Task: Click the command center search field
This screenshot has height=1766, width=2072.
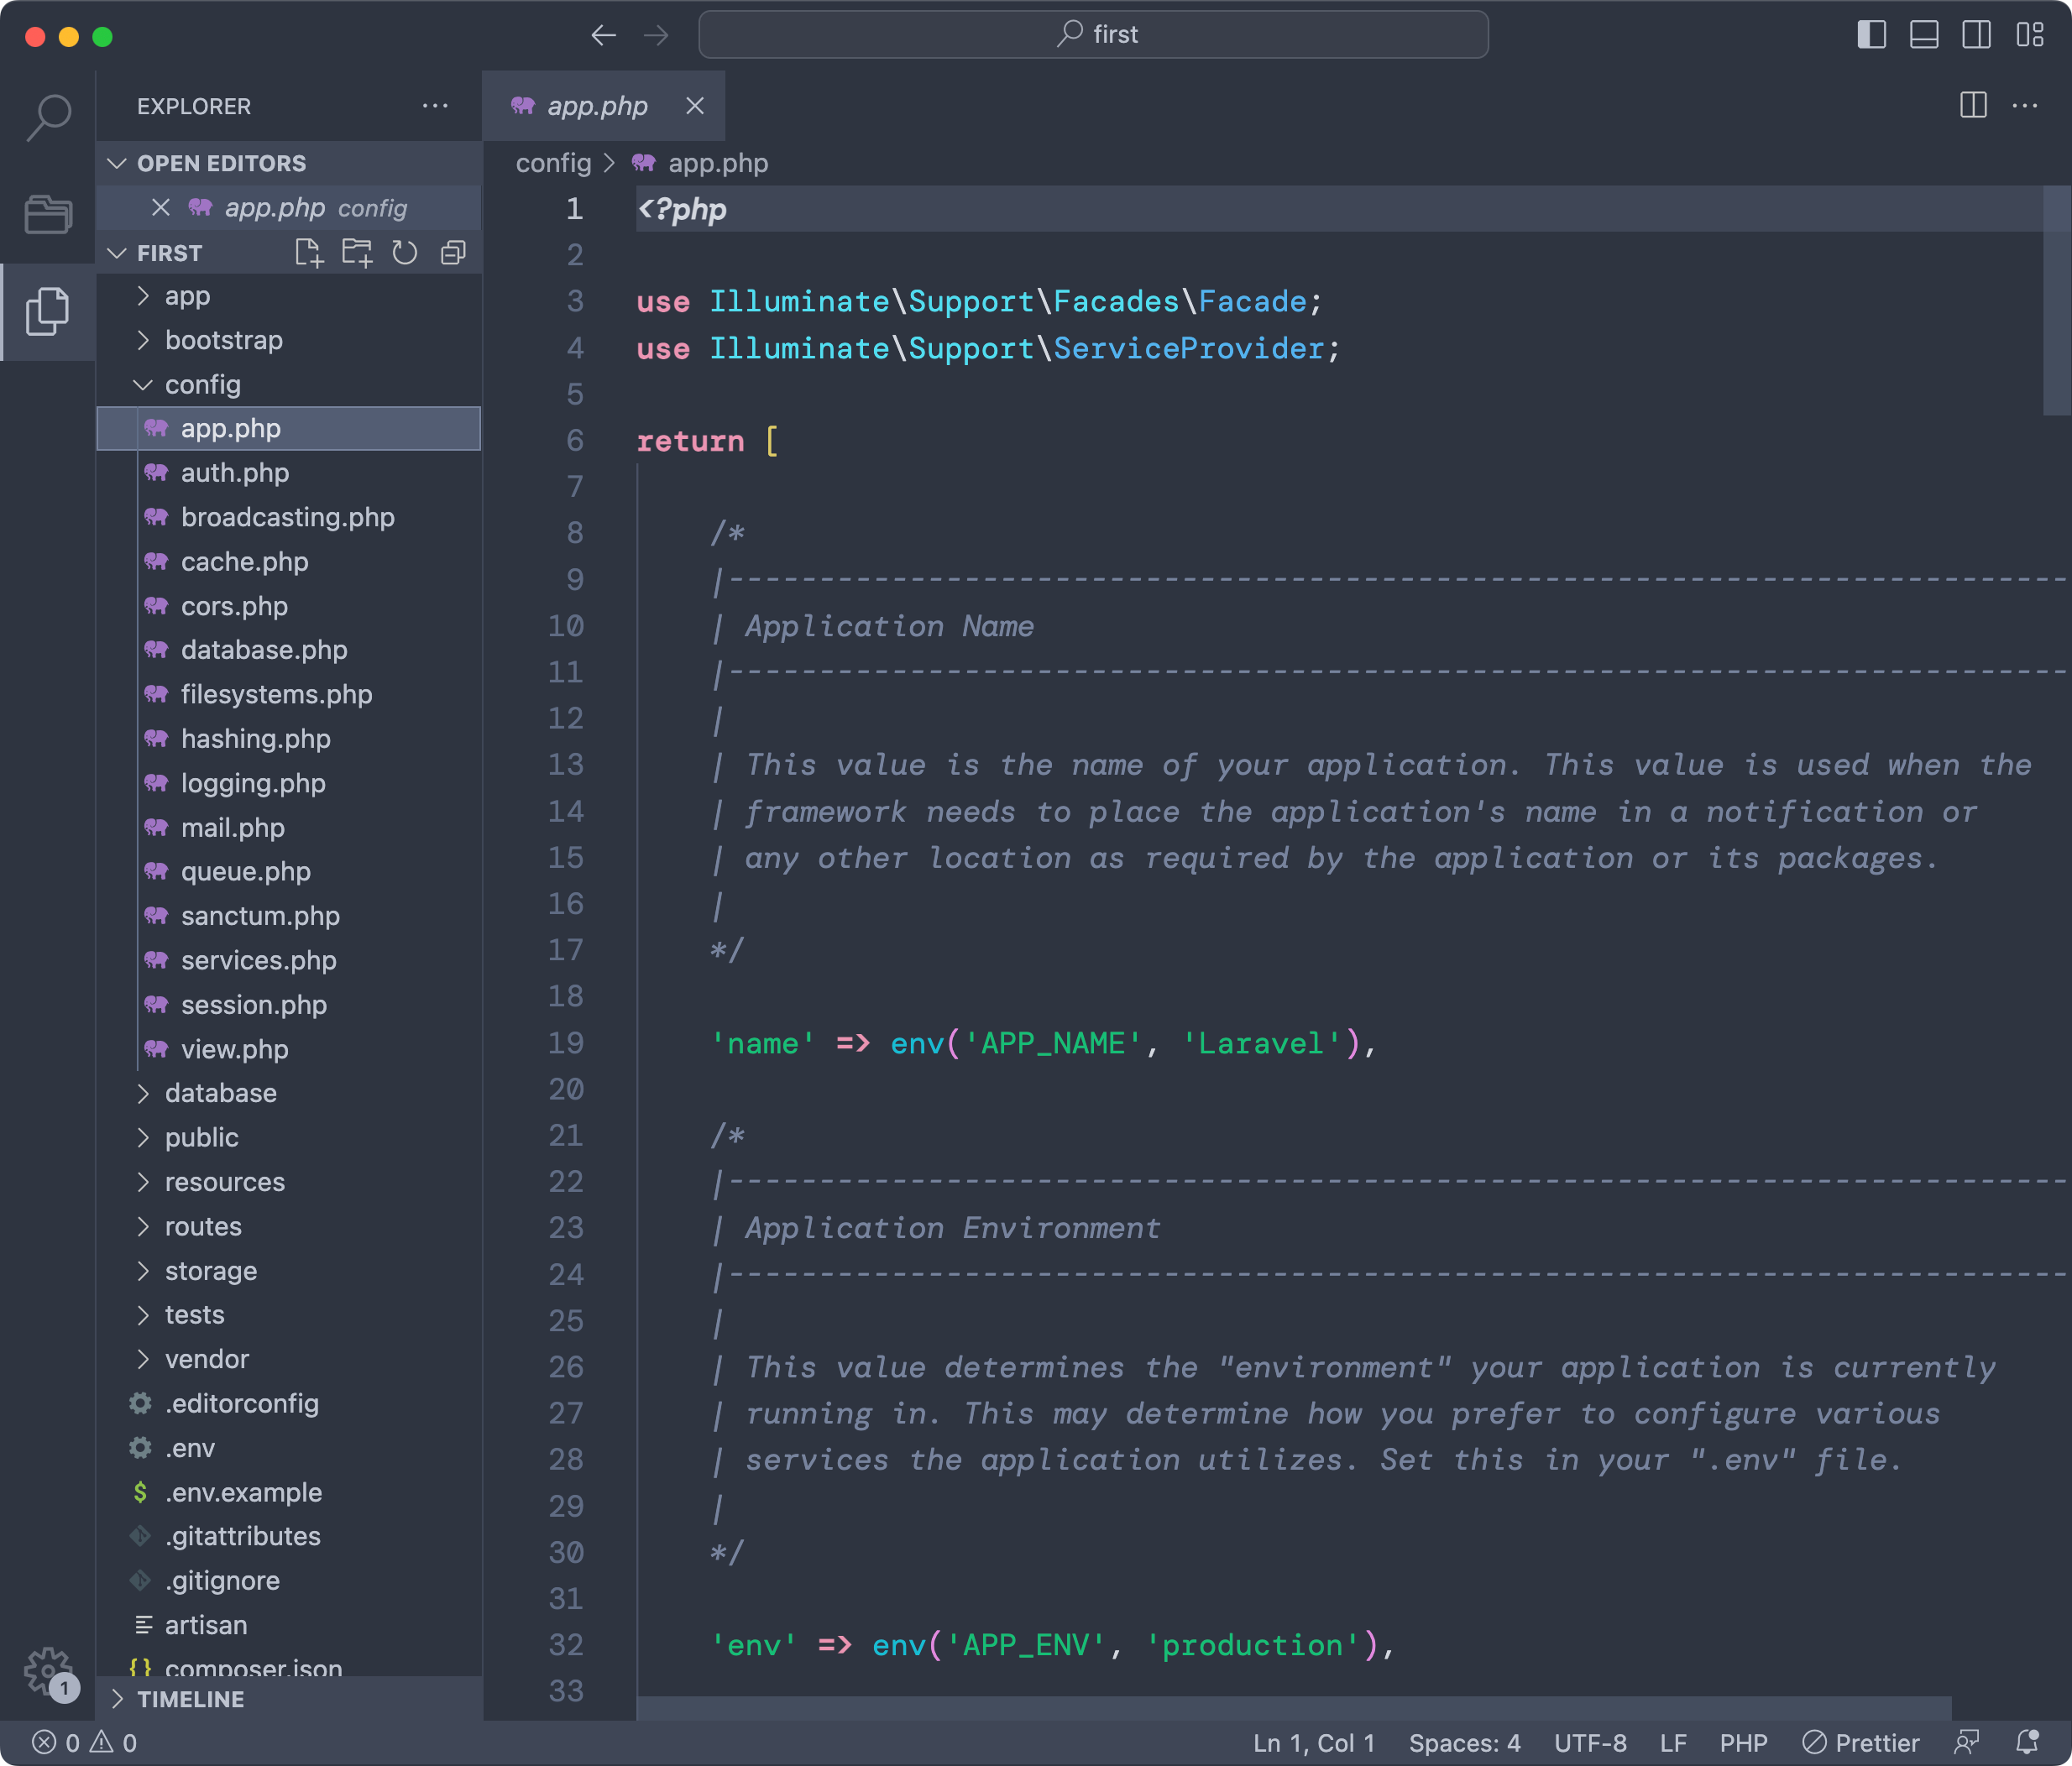Action: [1093, 35]
